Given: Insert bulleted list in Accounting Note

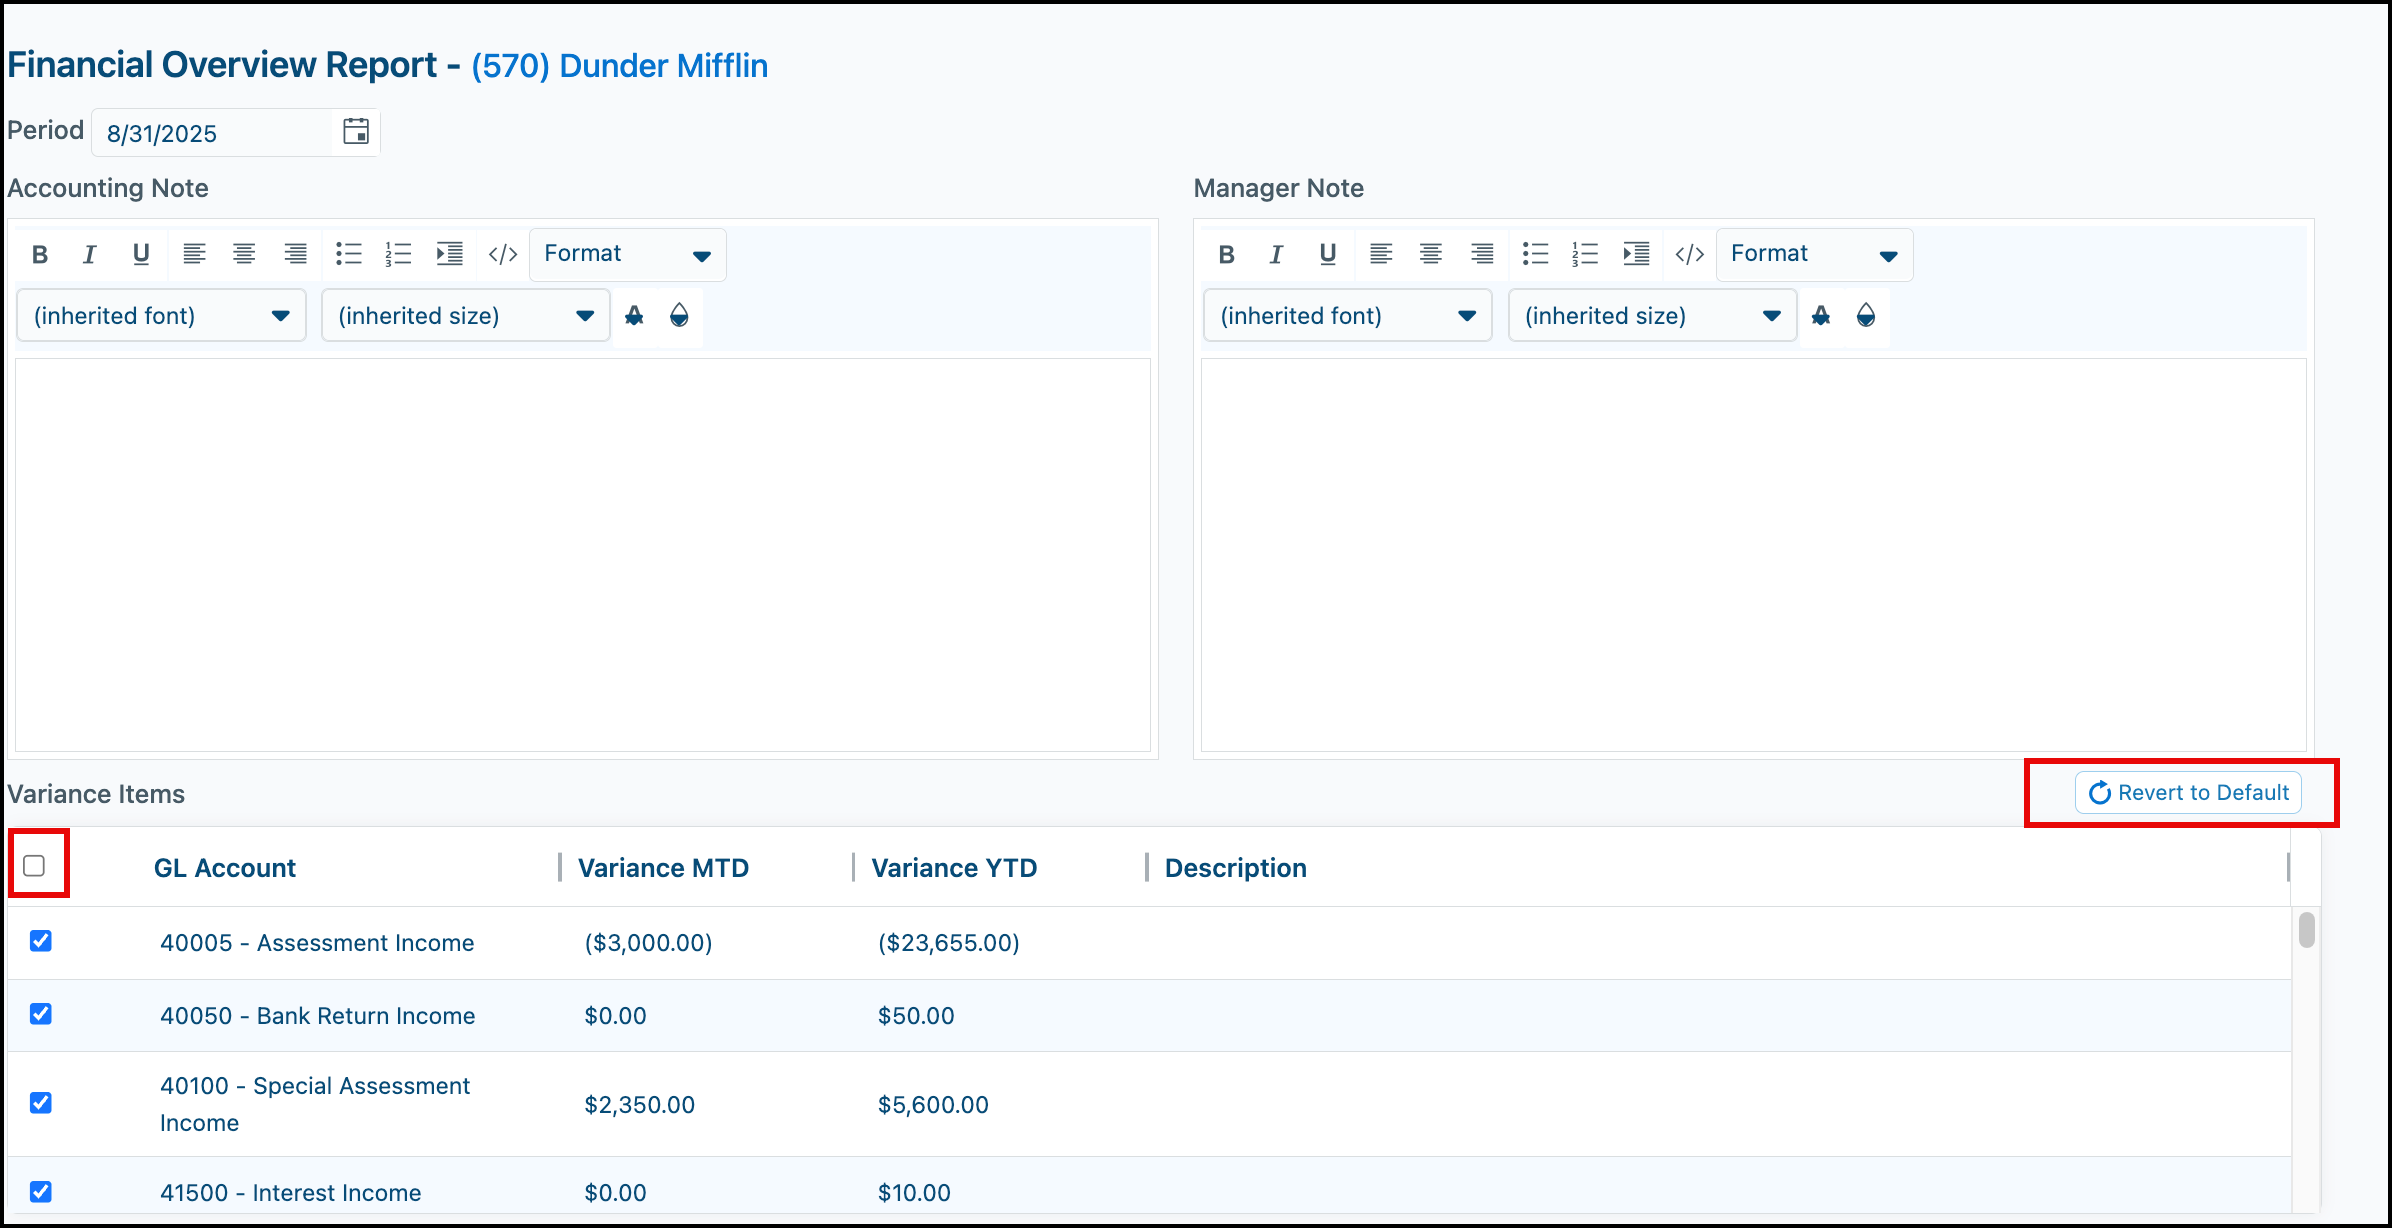Looking at the screenshot, I should [348, 254].
